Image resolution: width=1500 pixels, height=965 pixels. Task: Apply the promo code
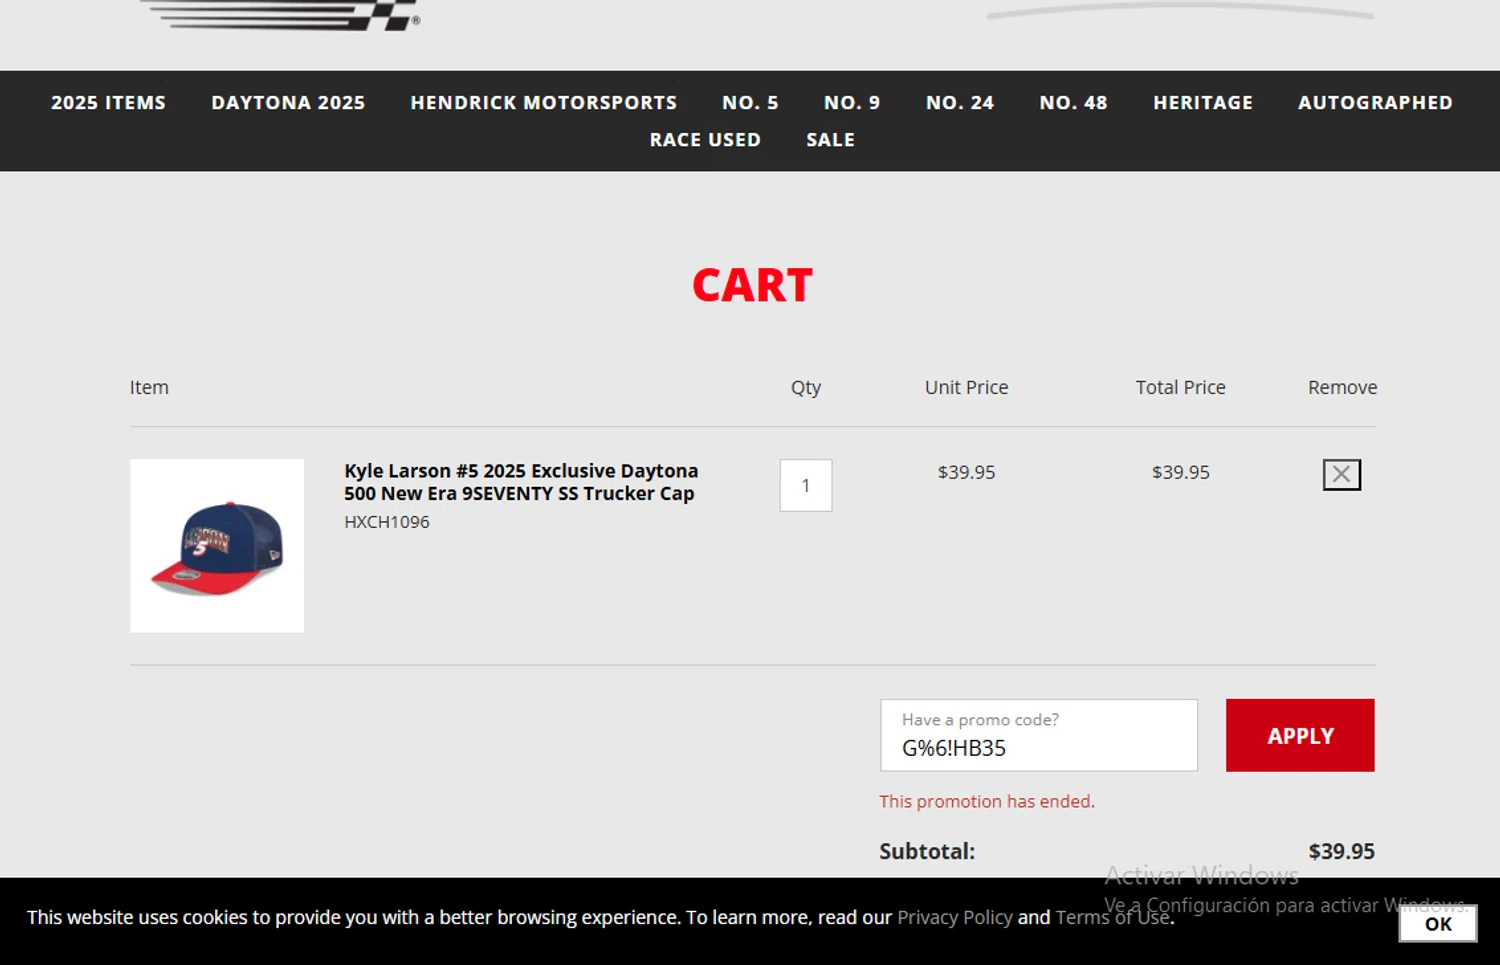pos(1300,735)
